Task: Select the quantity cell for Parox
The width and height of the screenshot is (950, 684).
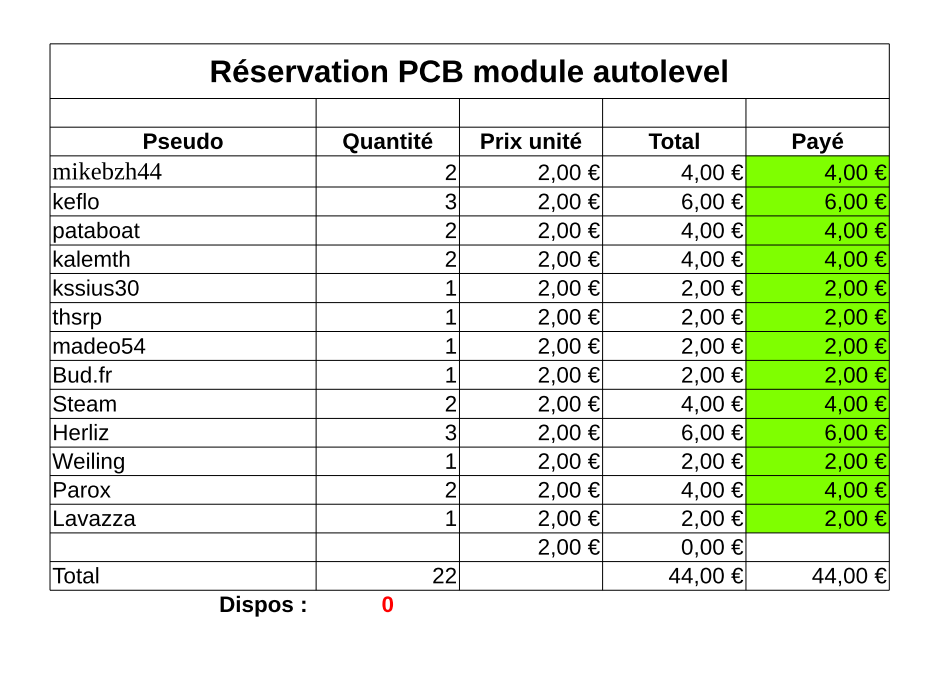Action: tap(387, 490)
